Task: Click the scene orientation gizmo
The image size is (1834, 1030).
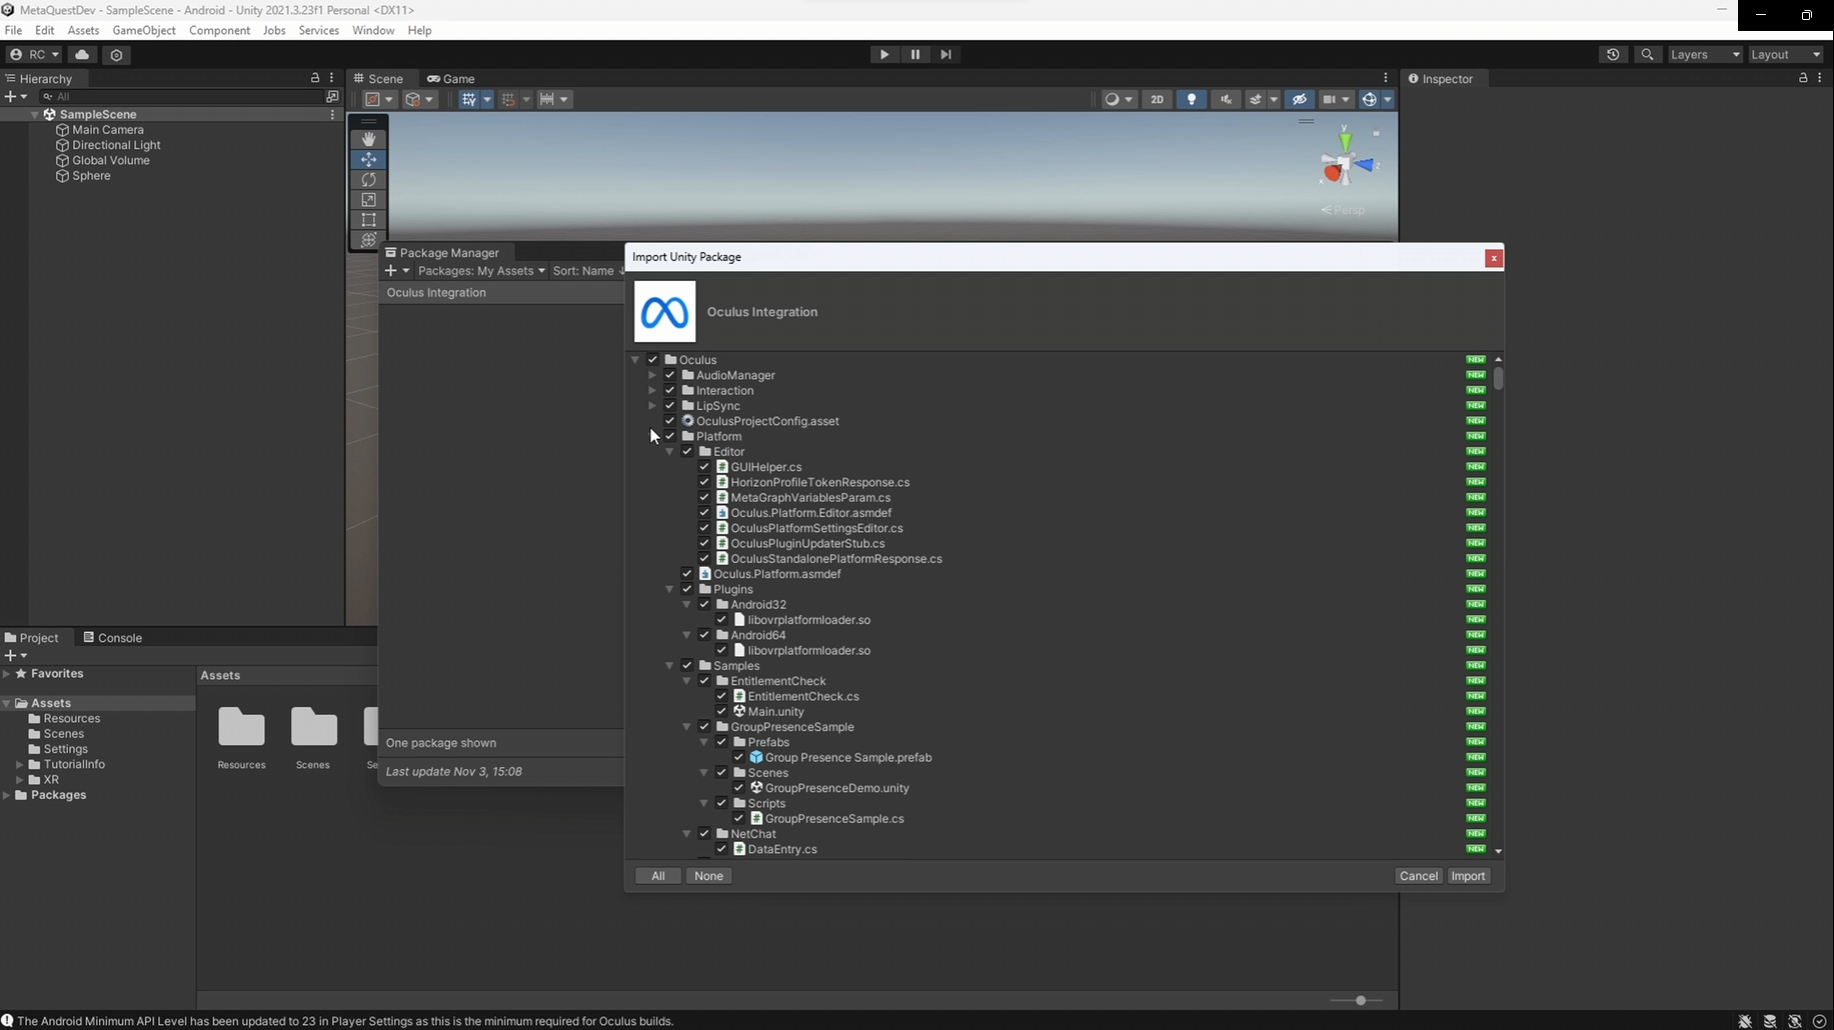Action: (1346, 165)
